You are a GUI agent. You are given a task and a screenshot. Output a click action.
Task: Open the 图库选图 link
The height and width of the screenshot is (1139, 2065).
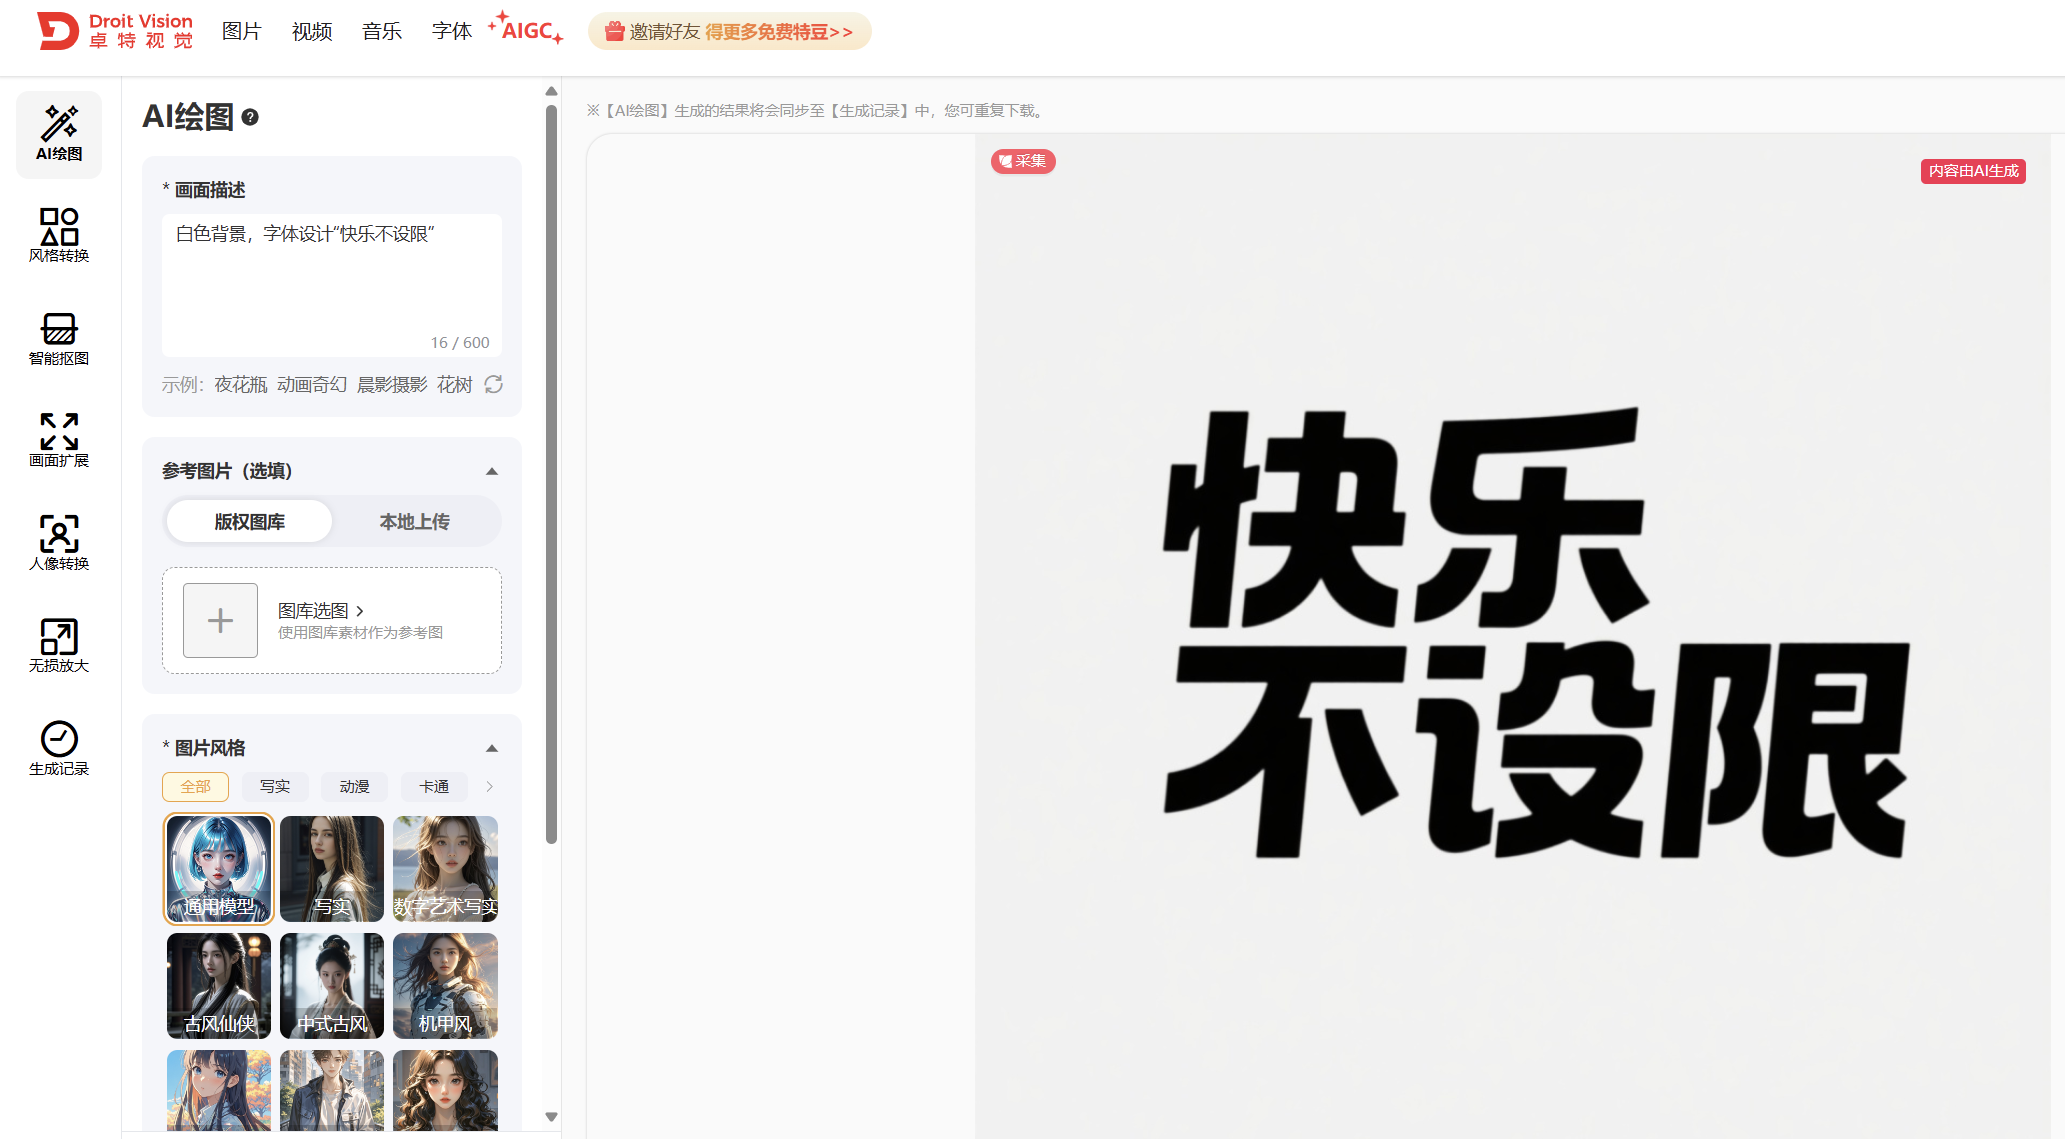pos(321,610)
